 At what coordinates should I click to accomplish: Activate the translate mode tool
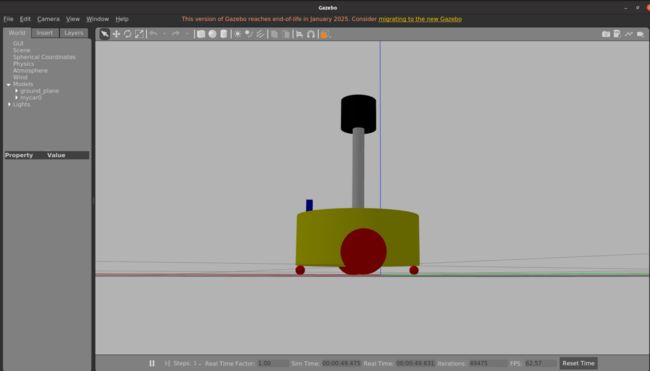click(116, 34)
